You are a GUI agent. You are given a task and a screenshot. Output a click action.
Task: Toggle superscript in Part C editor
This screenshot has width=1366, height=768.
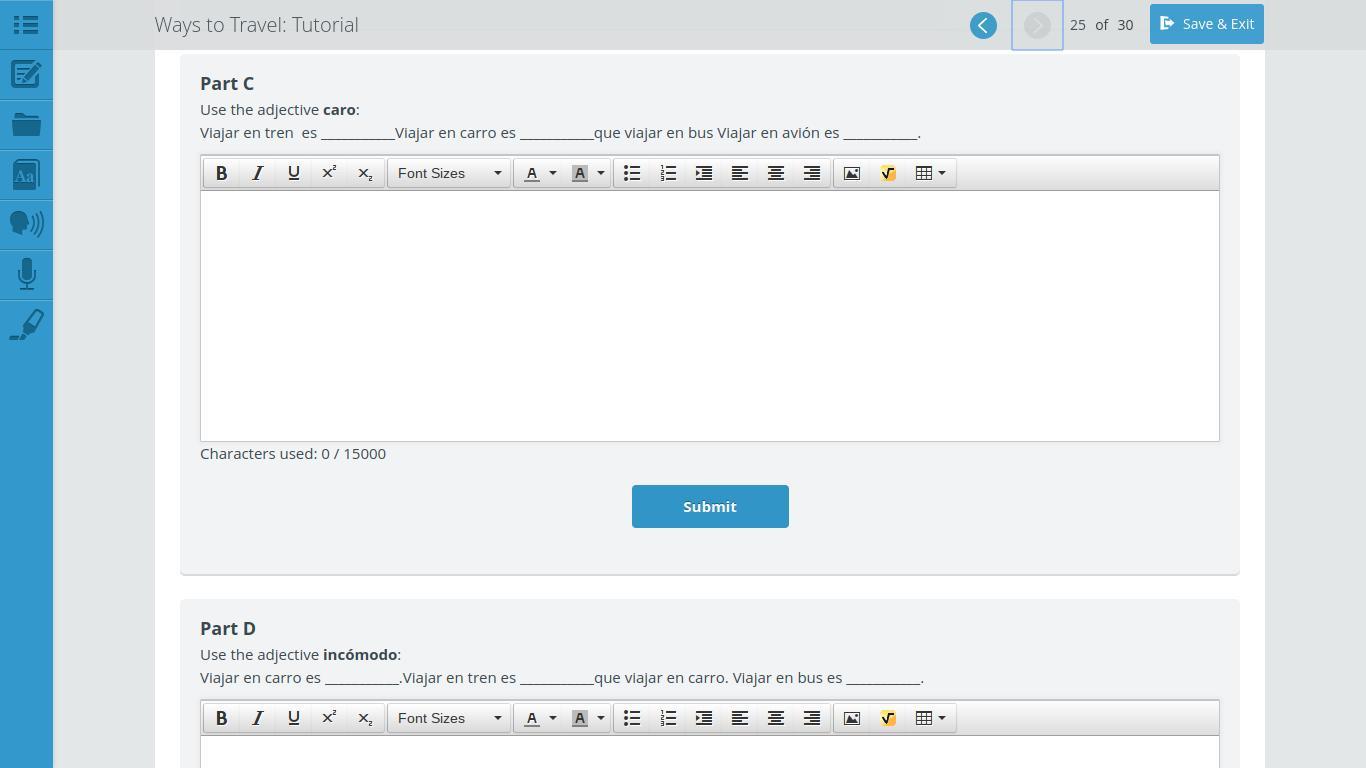pyautogui.click(x=329, y=173)
